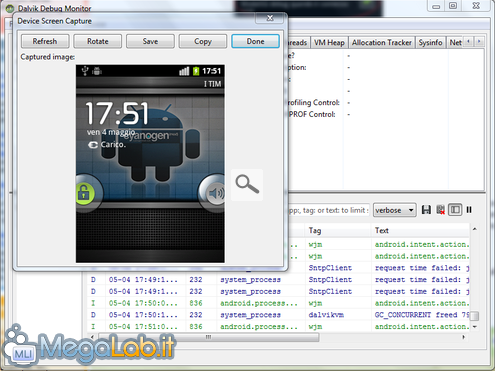This screenshot has height=371, width=495.
Task: Switch to the VM Heap tab
Action: pyautogui.click(x=329, y=43)
